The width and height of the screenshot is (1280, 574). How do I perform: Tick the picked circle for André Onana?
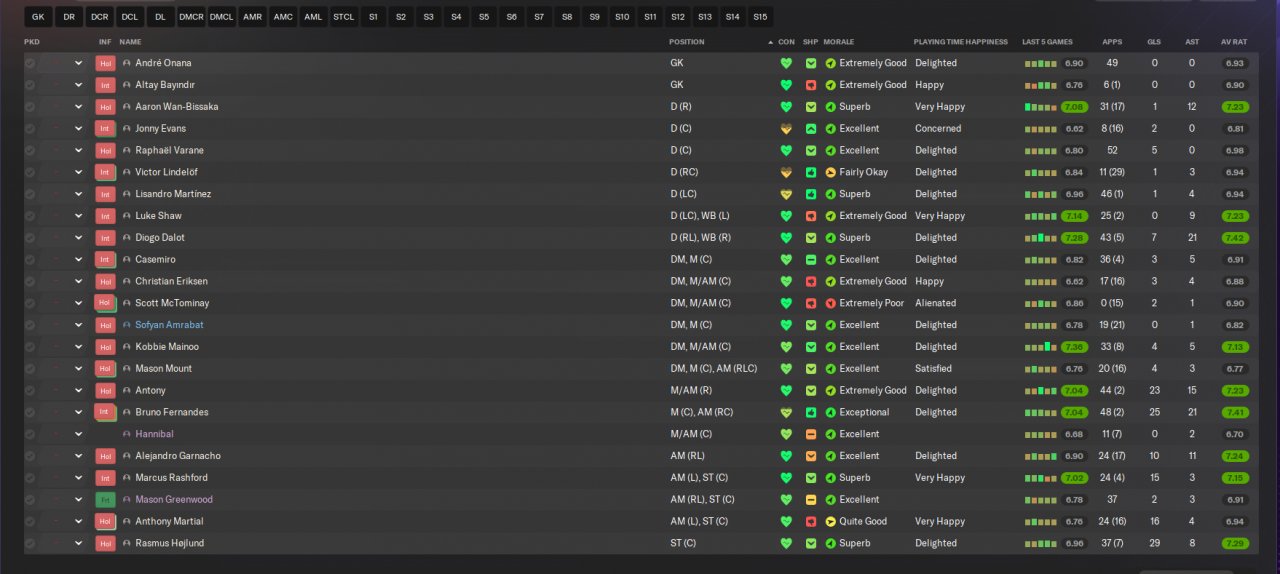(30, 63)
